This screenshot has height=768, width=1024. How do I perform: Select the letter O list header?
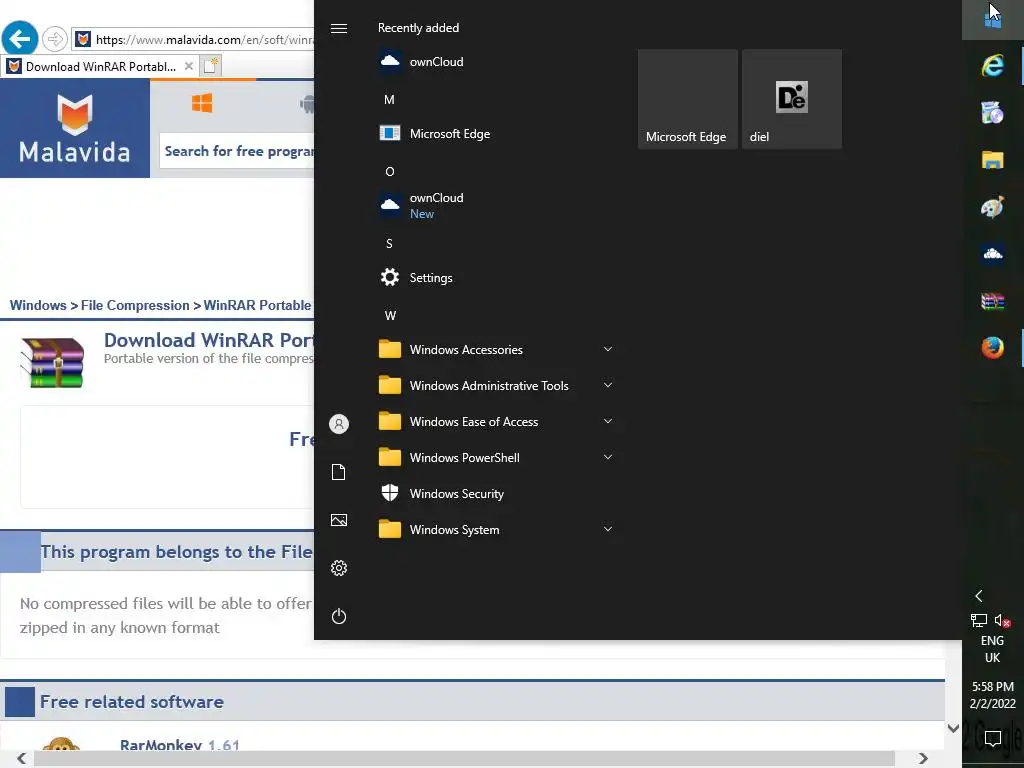[x=390, y=172]
